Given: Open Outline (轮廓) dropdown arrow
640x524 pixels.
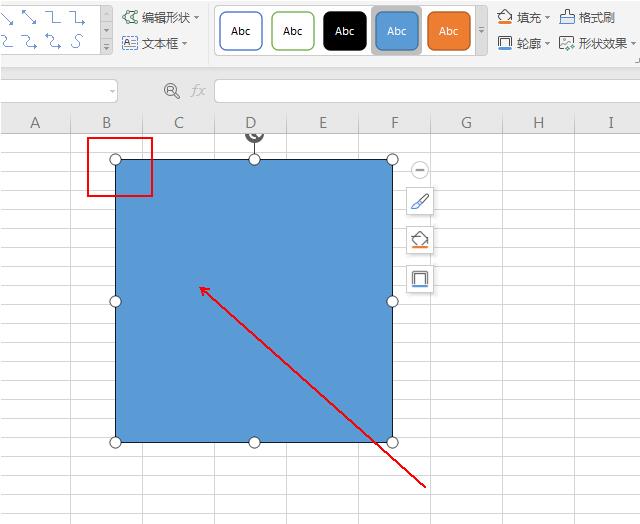Looking at the screenshot, I should pos(547,43).
